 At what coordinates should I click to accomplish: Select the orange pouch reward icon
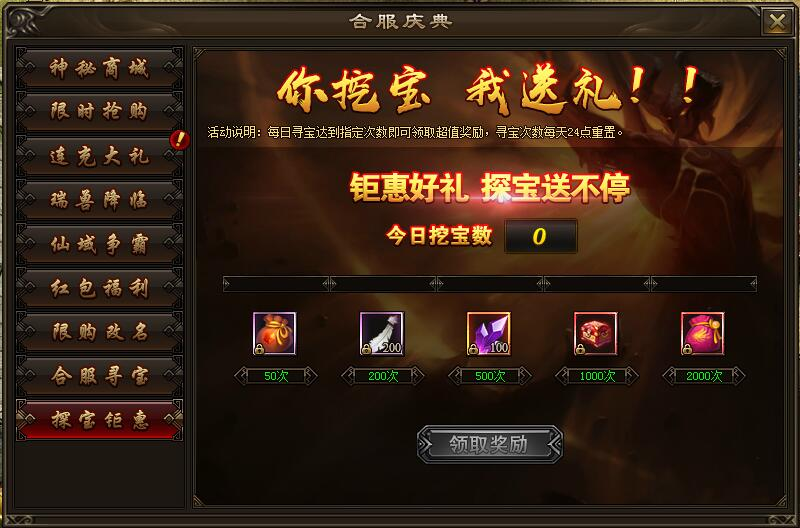click(x=274, y=333)
